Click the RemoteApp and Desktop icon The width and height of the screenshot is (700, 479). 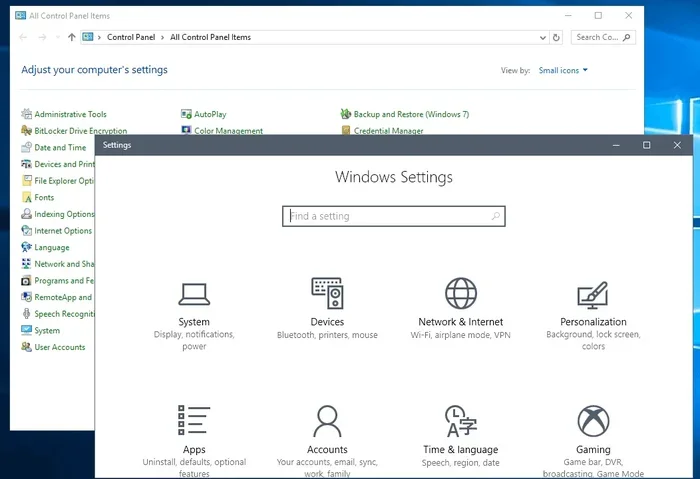click(x=26, y=297)
